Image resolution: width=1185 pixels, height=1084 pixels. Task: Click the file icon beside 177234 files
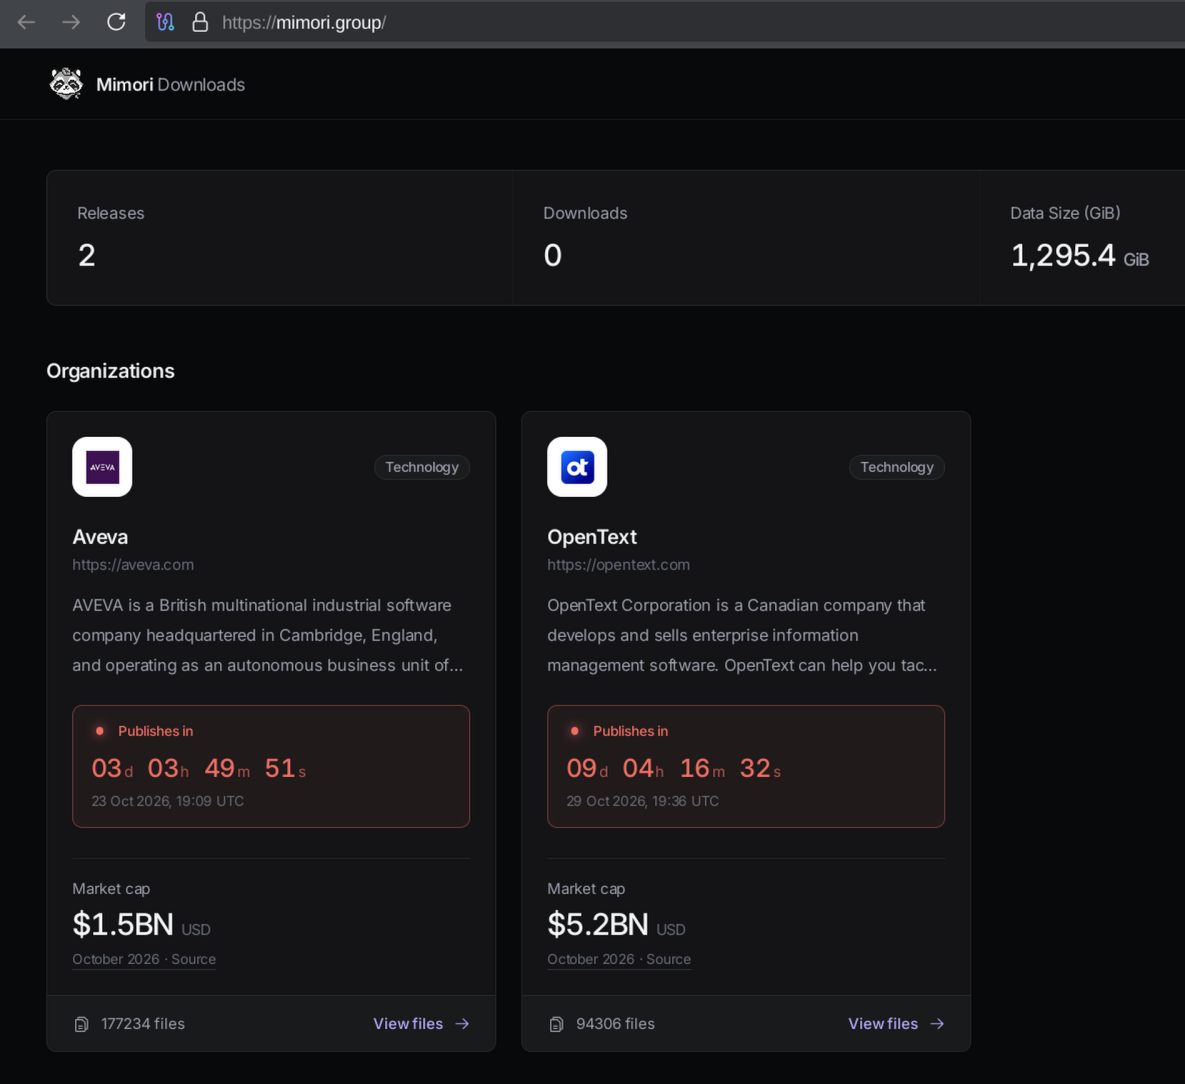pos(82,1024)
